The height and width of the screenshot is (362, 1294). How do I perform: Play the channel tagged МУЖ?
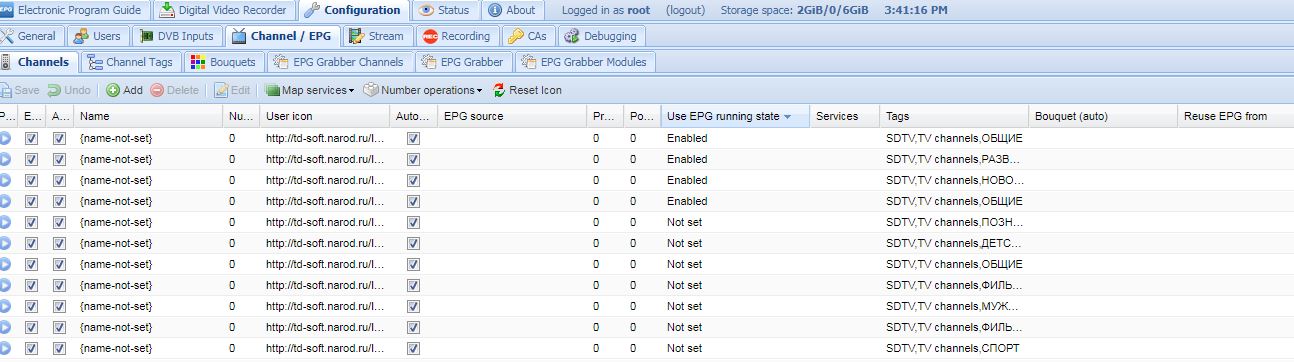[6, 306]
